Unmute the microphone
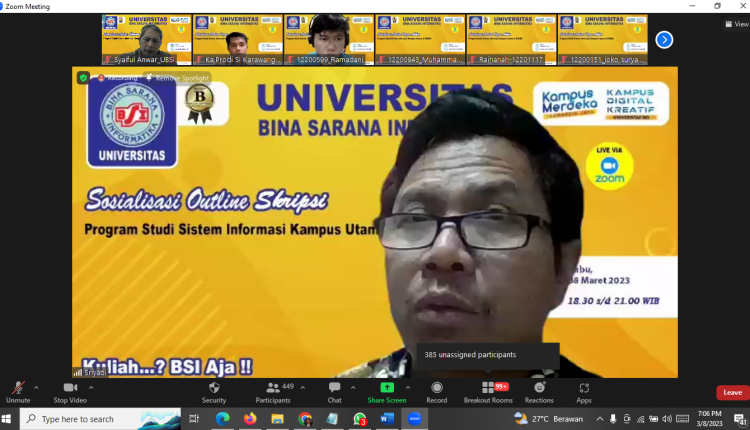This screenshot has width=750, height=430. (x=18, y=392)
